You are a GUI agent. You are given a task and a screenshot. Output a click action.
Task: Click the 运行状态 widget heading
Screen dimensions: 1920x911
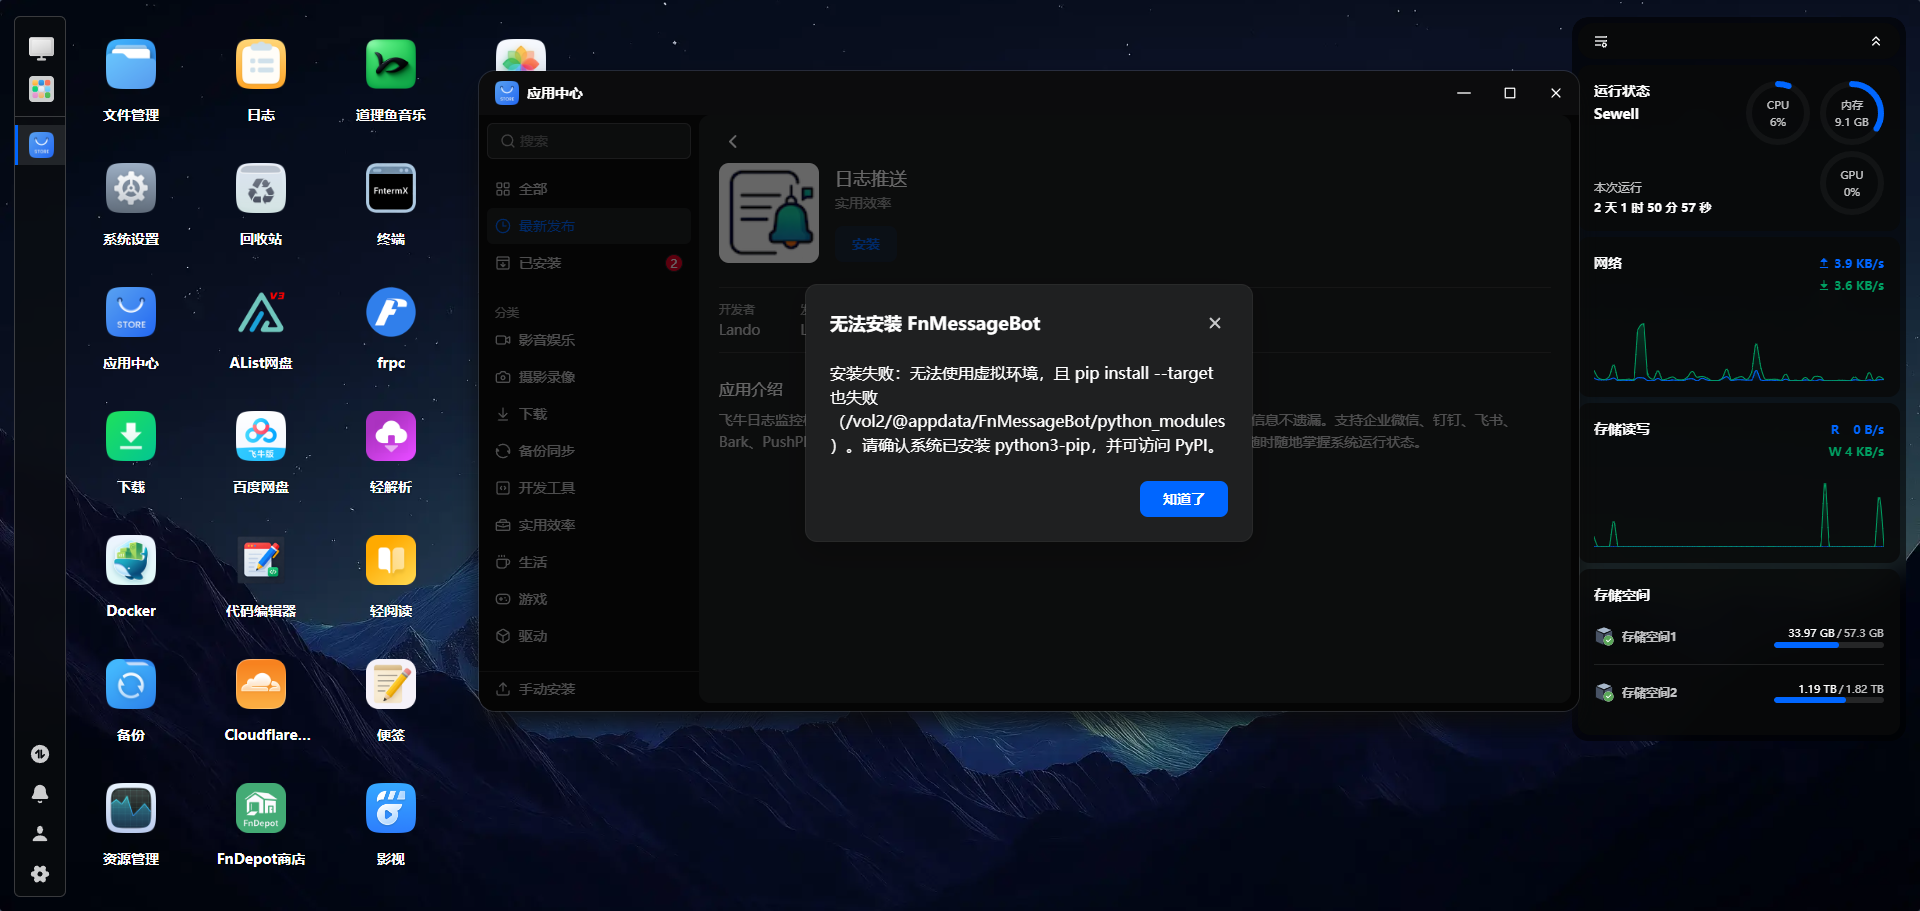point(1622,91)
